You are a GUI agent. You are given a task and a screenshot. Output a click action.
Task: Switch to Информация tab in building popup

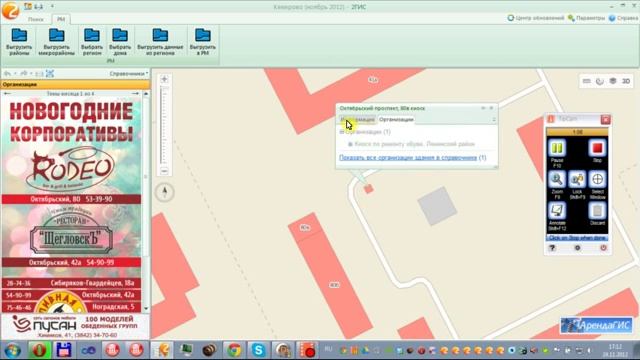click(x=358, y=120)
